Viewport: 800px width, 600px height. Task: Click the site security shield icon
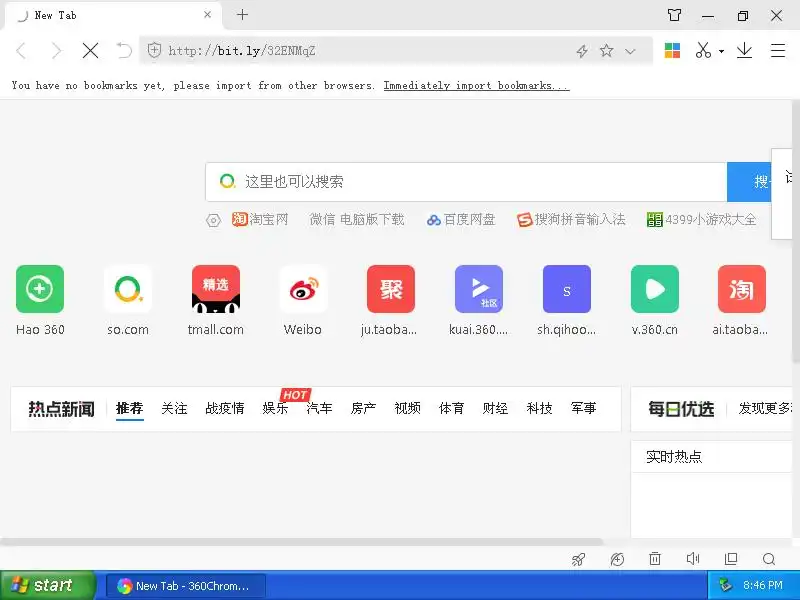coord(154,51)
